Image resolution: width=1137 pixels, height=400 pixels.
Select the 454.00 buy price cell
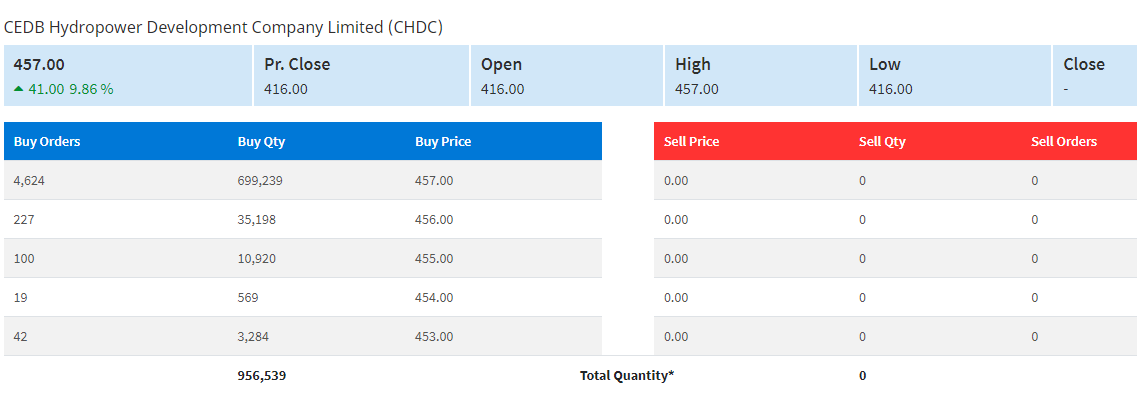click(x=434, y=298)
